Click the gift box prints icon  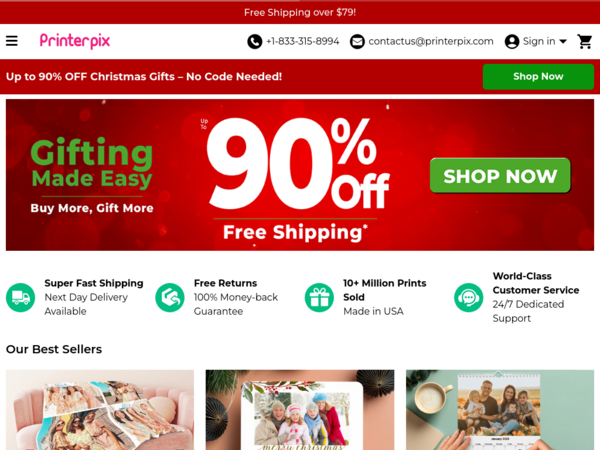pyautogui.click(x=319, y=297)
